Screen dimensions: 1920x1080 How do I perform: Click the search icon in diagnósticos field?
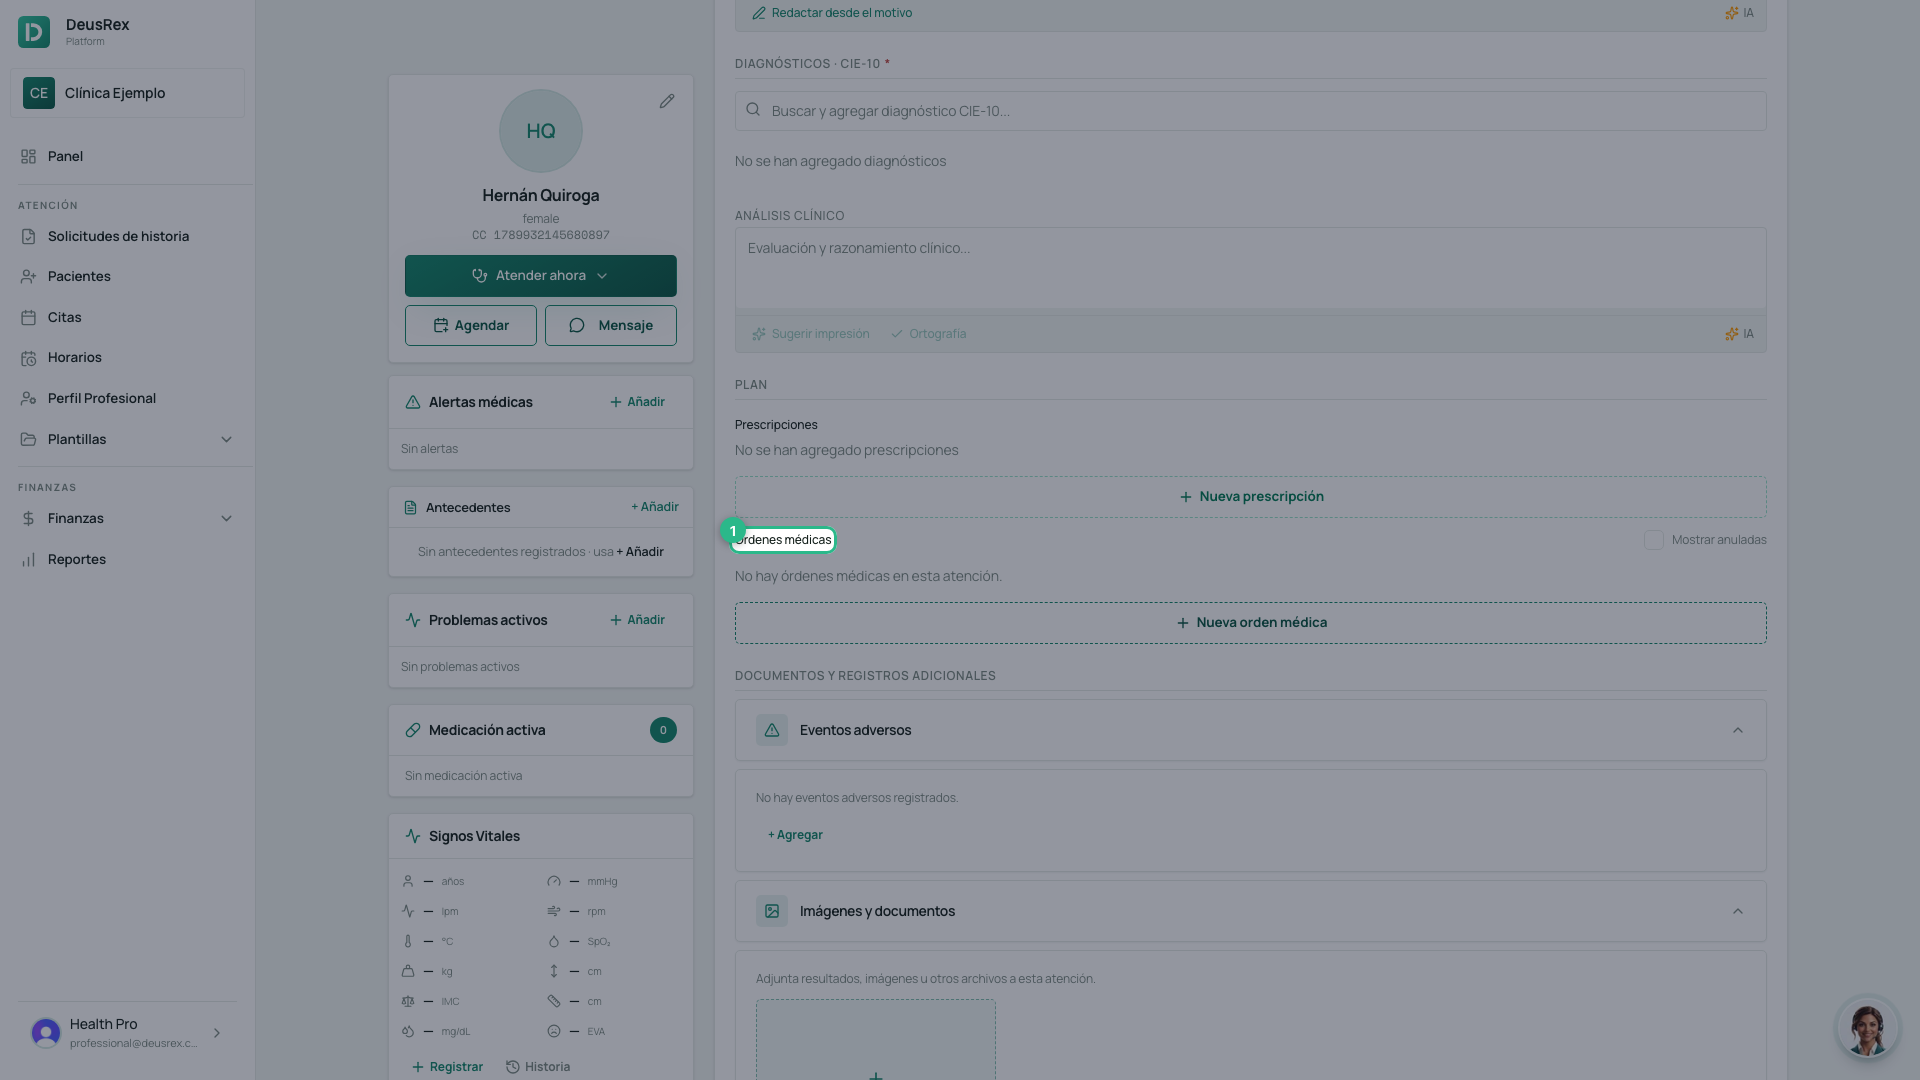tap(753, 110)
